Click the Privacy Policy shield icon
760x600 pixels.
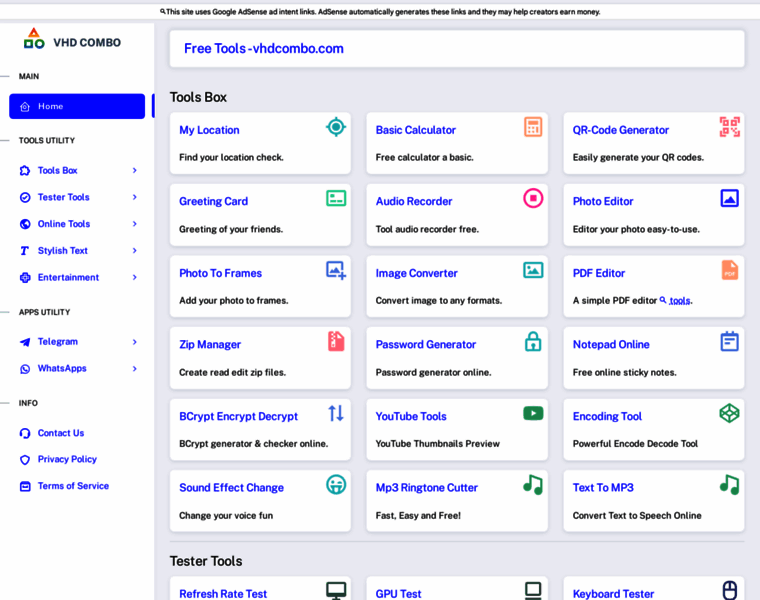click(25, 459)
